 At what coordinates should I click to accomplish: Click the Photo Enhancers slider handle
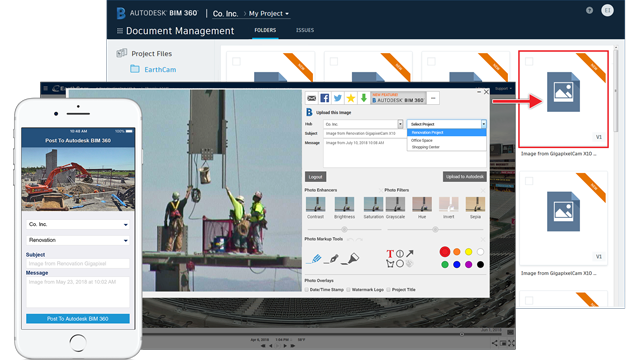(344, 229)
